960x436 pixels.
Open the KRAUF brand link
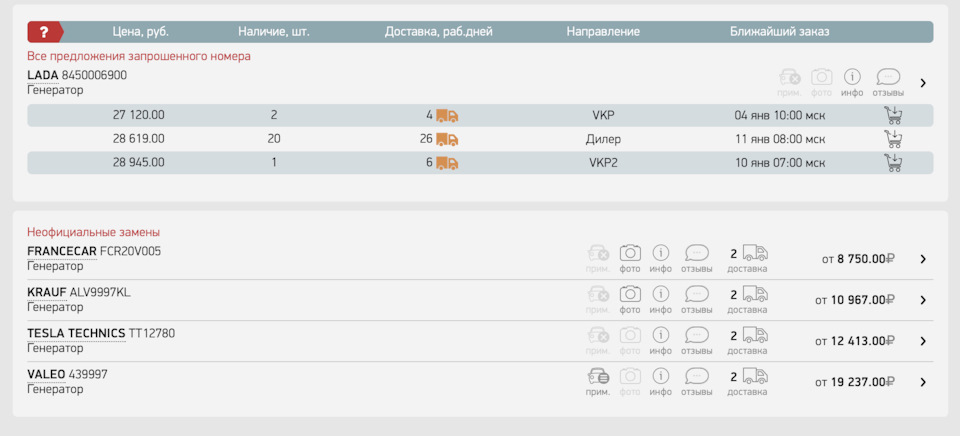click(46, 292)
